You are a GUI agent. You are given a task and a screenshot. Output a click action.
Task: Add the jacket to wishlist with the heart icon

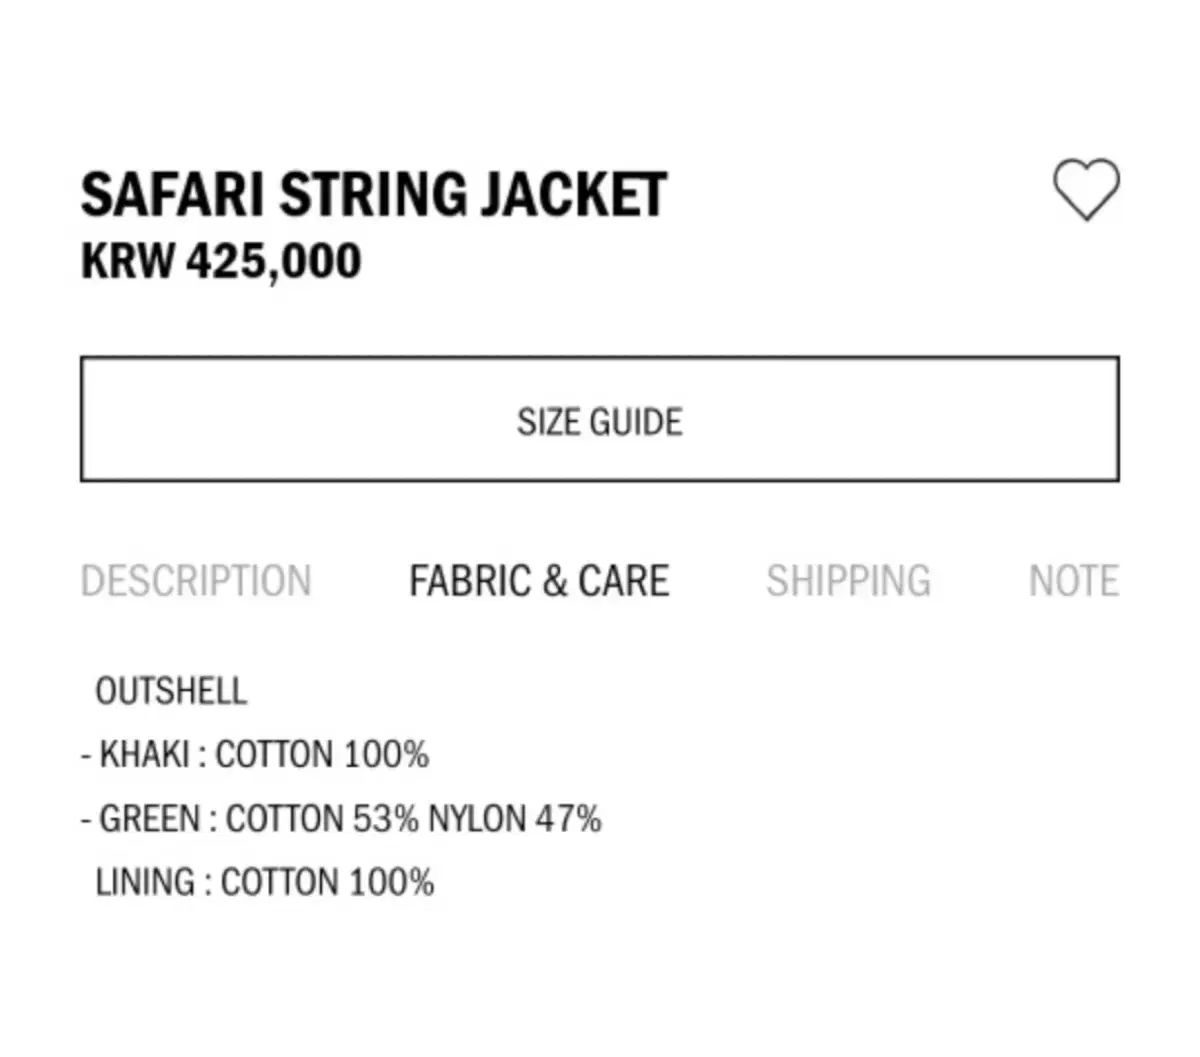pyautogui.click(x=1086, y=190)
